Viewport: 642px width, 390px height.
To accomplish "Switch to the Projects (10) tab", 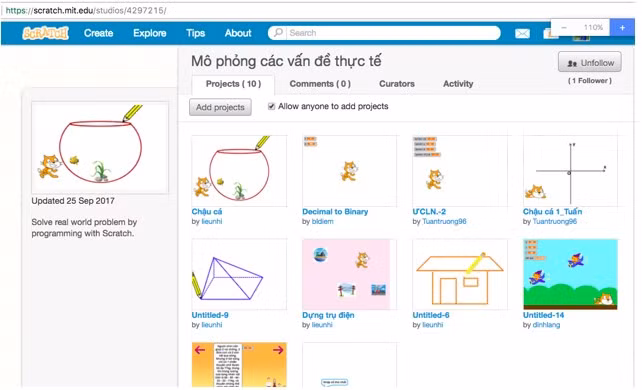I will coord(233,84).
